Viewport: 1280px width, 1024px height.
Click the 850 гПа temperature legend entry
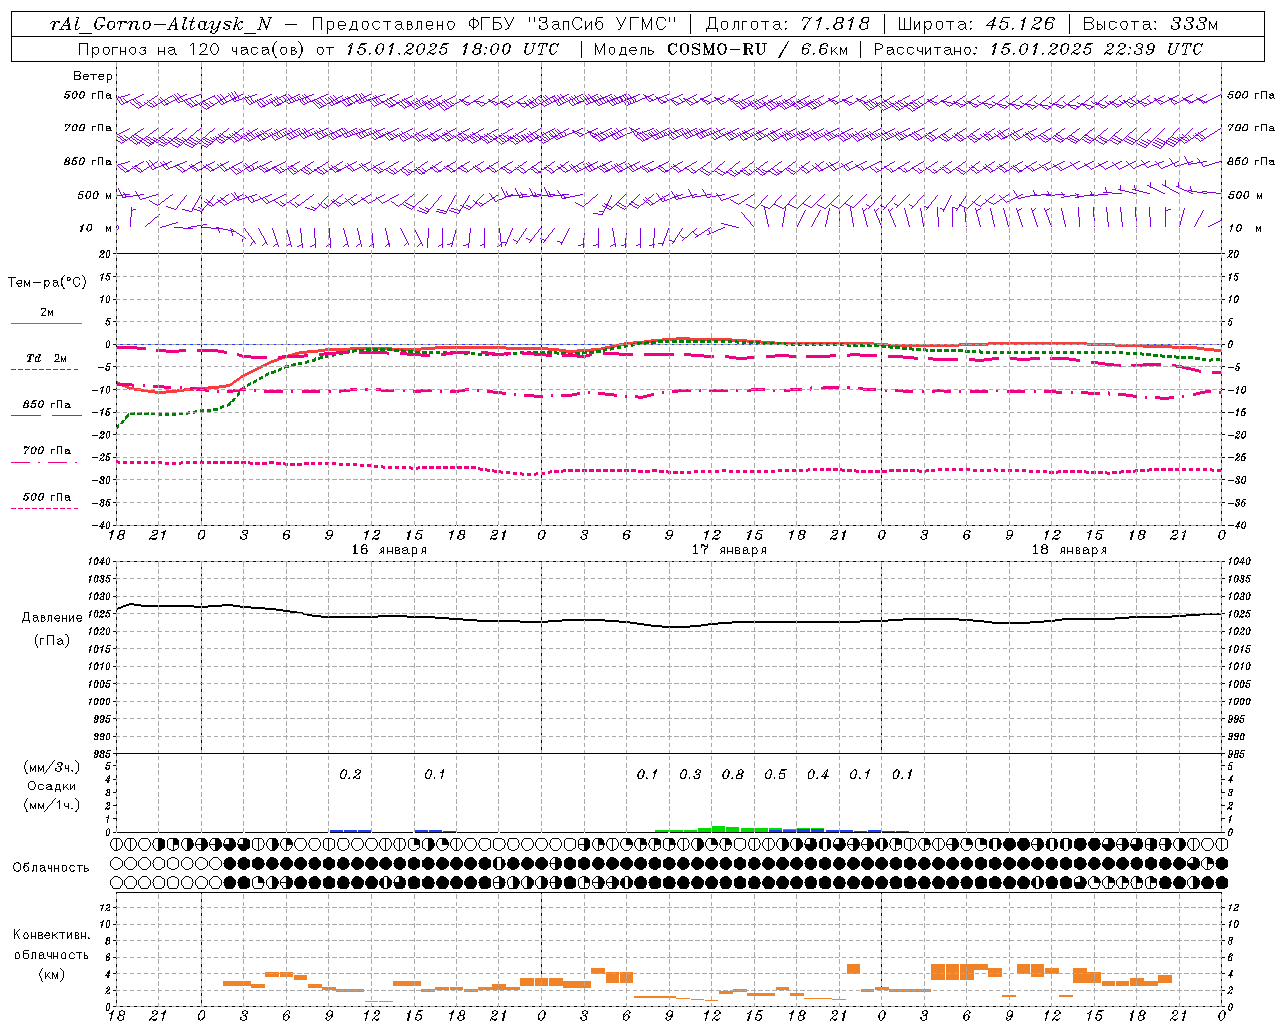(47, 405)
